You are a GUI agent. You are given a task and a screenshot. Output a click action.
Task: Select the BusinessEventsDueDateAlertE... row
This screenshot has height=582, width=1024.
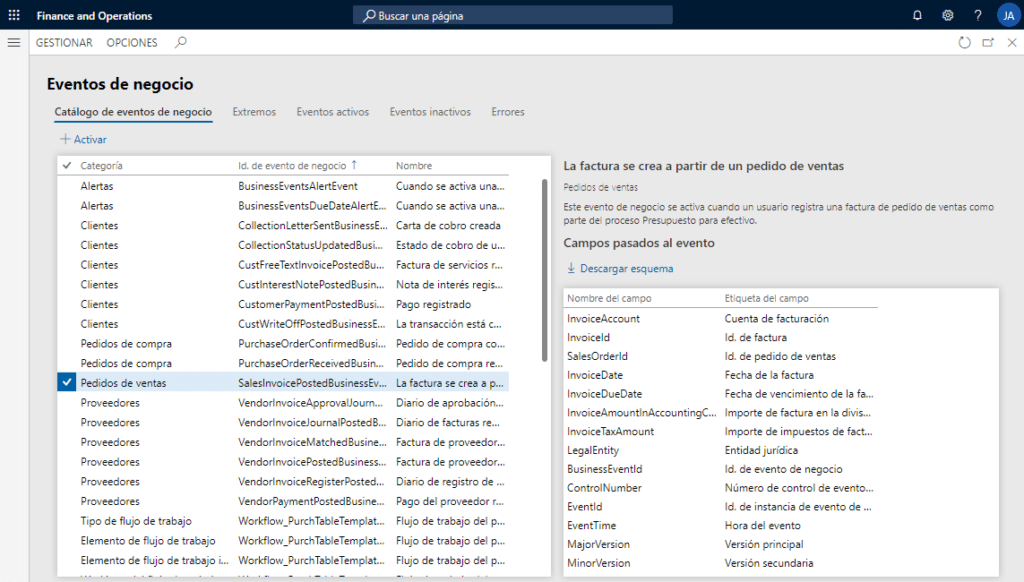[283, 205]
